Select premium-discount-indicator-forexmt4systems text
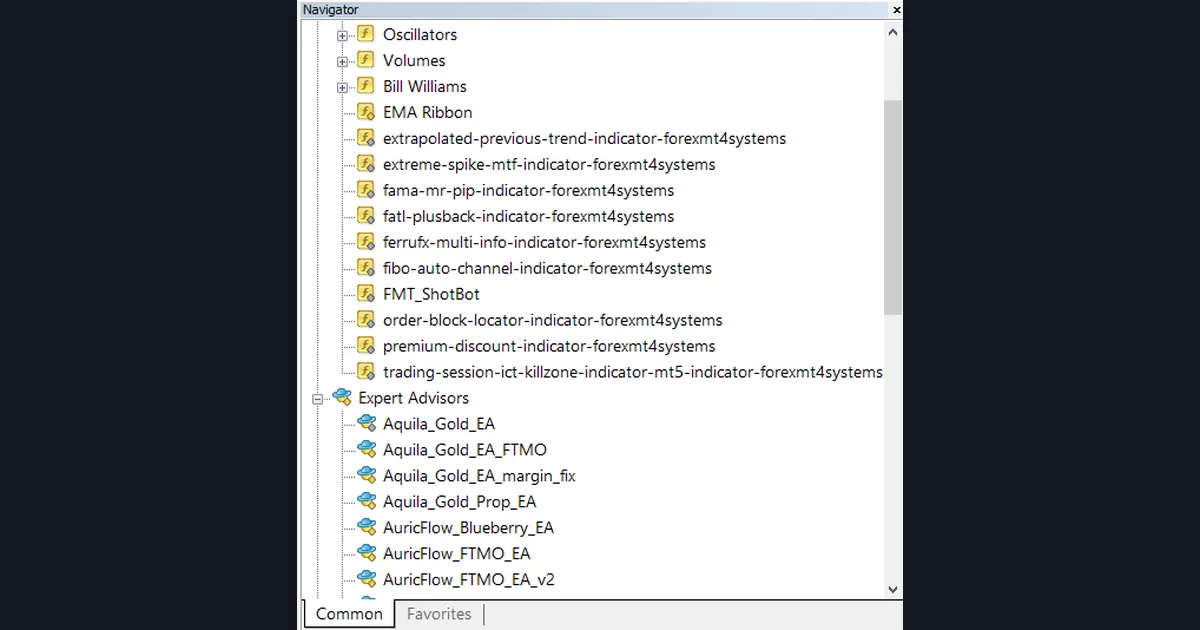 [x=549, y=346]
